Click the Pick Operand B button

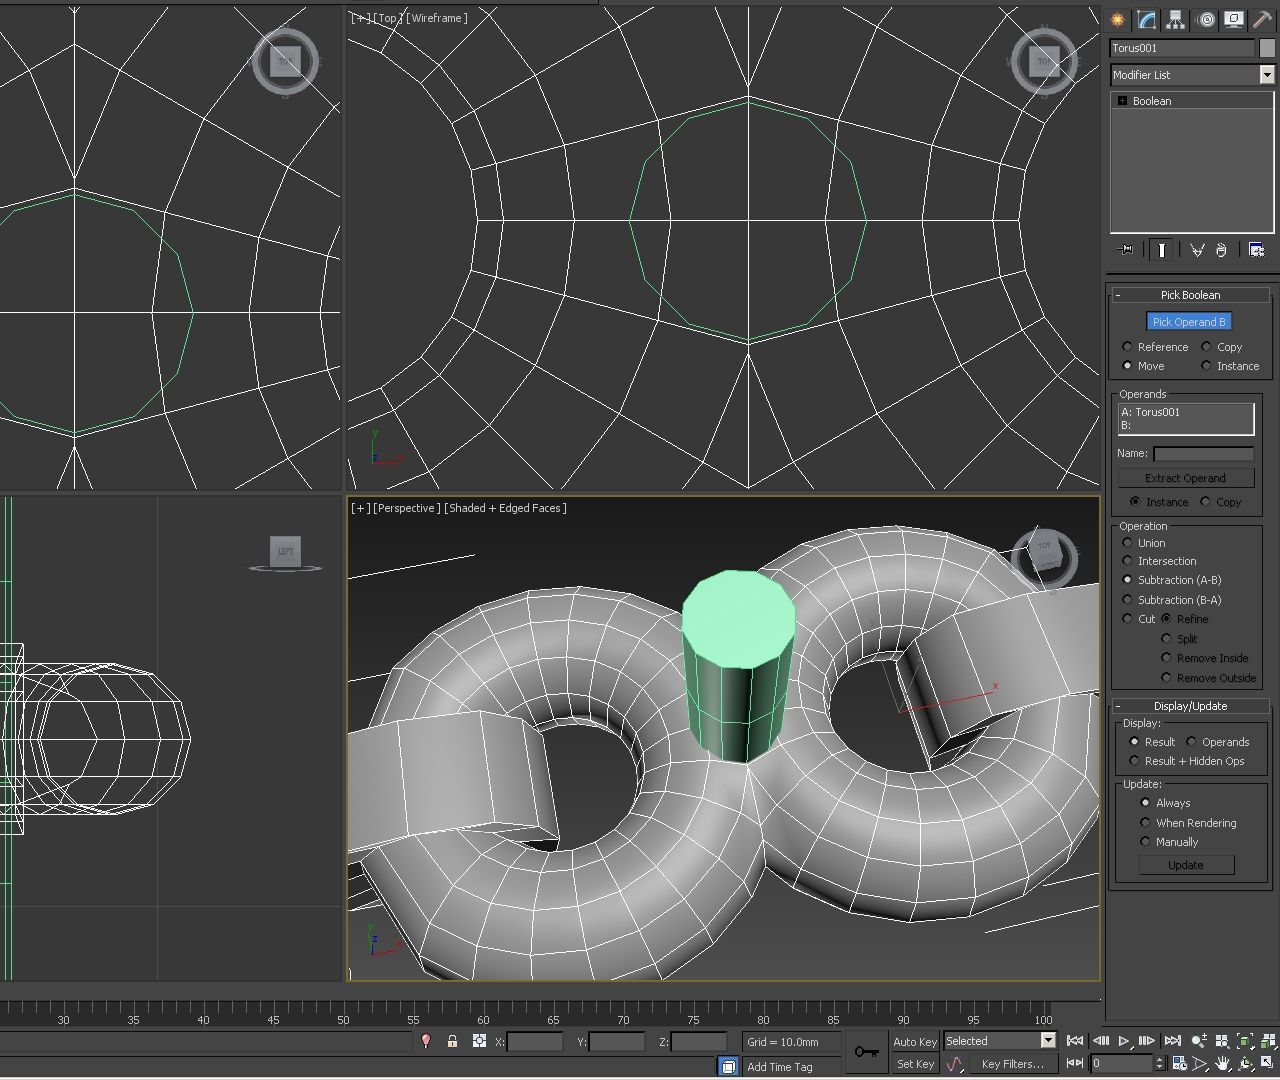(x=1188, y=321)
